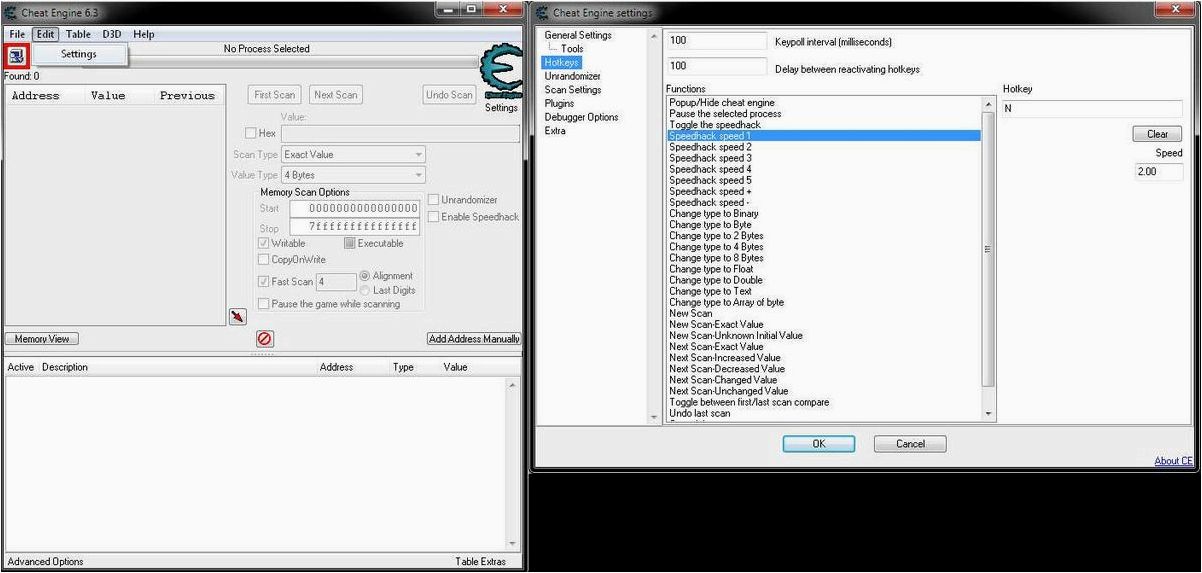Image resolution: width=1202 pixels, height=573 pixels.
Task: Select 'Change type to Float' function
Action: pyautogui.click(x=824, y=269)
